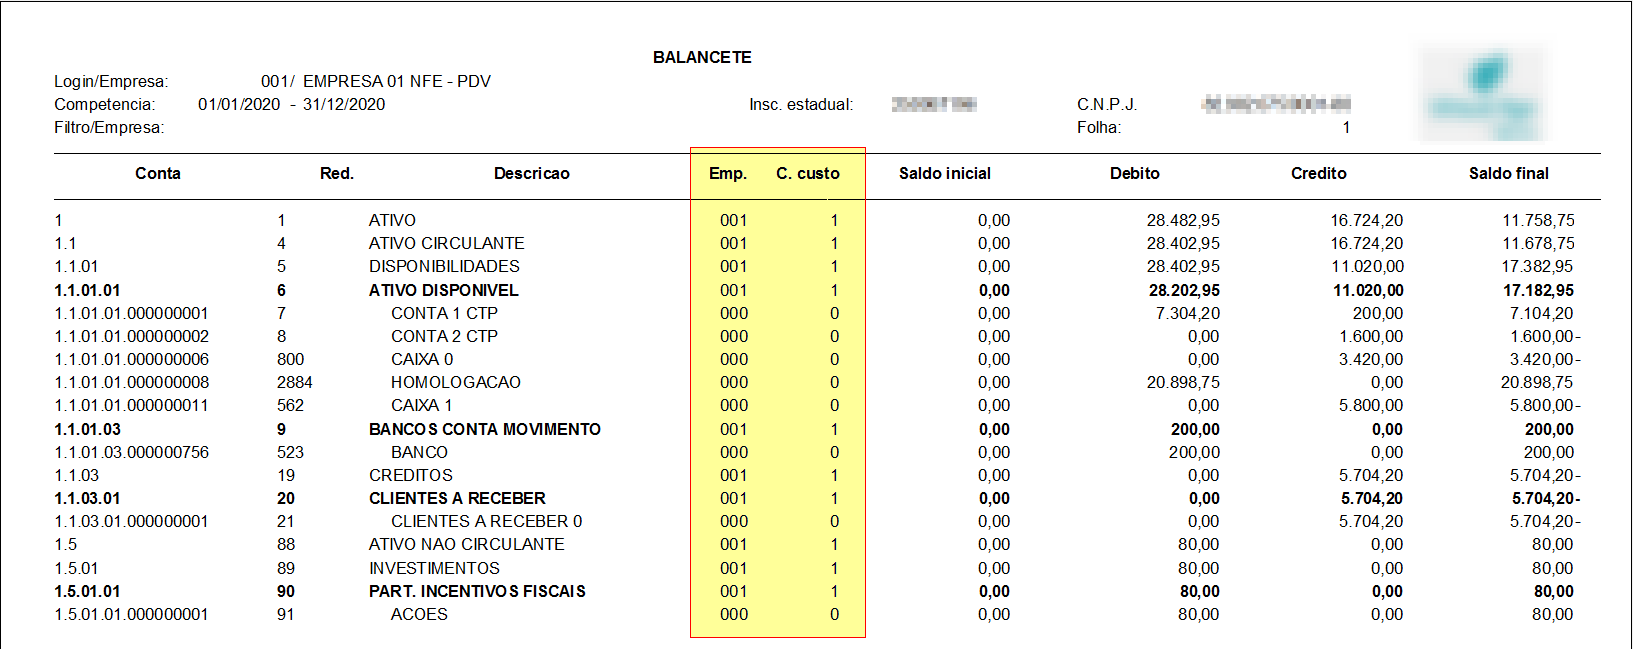Select 'BANCOS CONTA MOVIMENTO' description
The width and height of the screenshot is (1633, 649).
pyautogui.click(x=485, y=429)
